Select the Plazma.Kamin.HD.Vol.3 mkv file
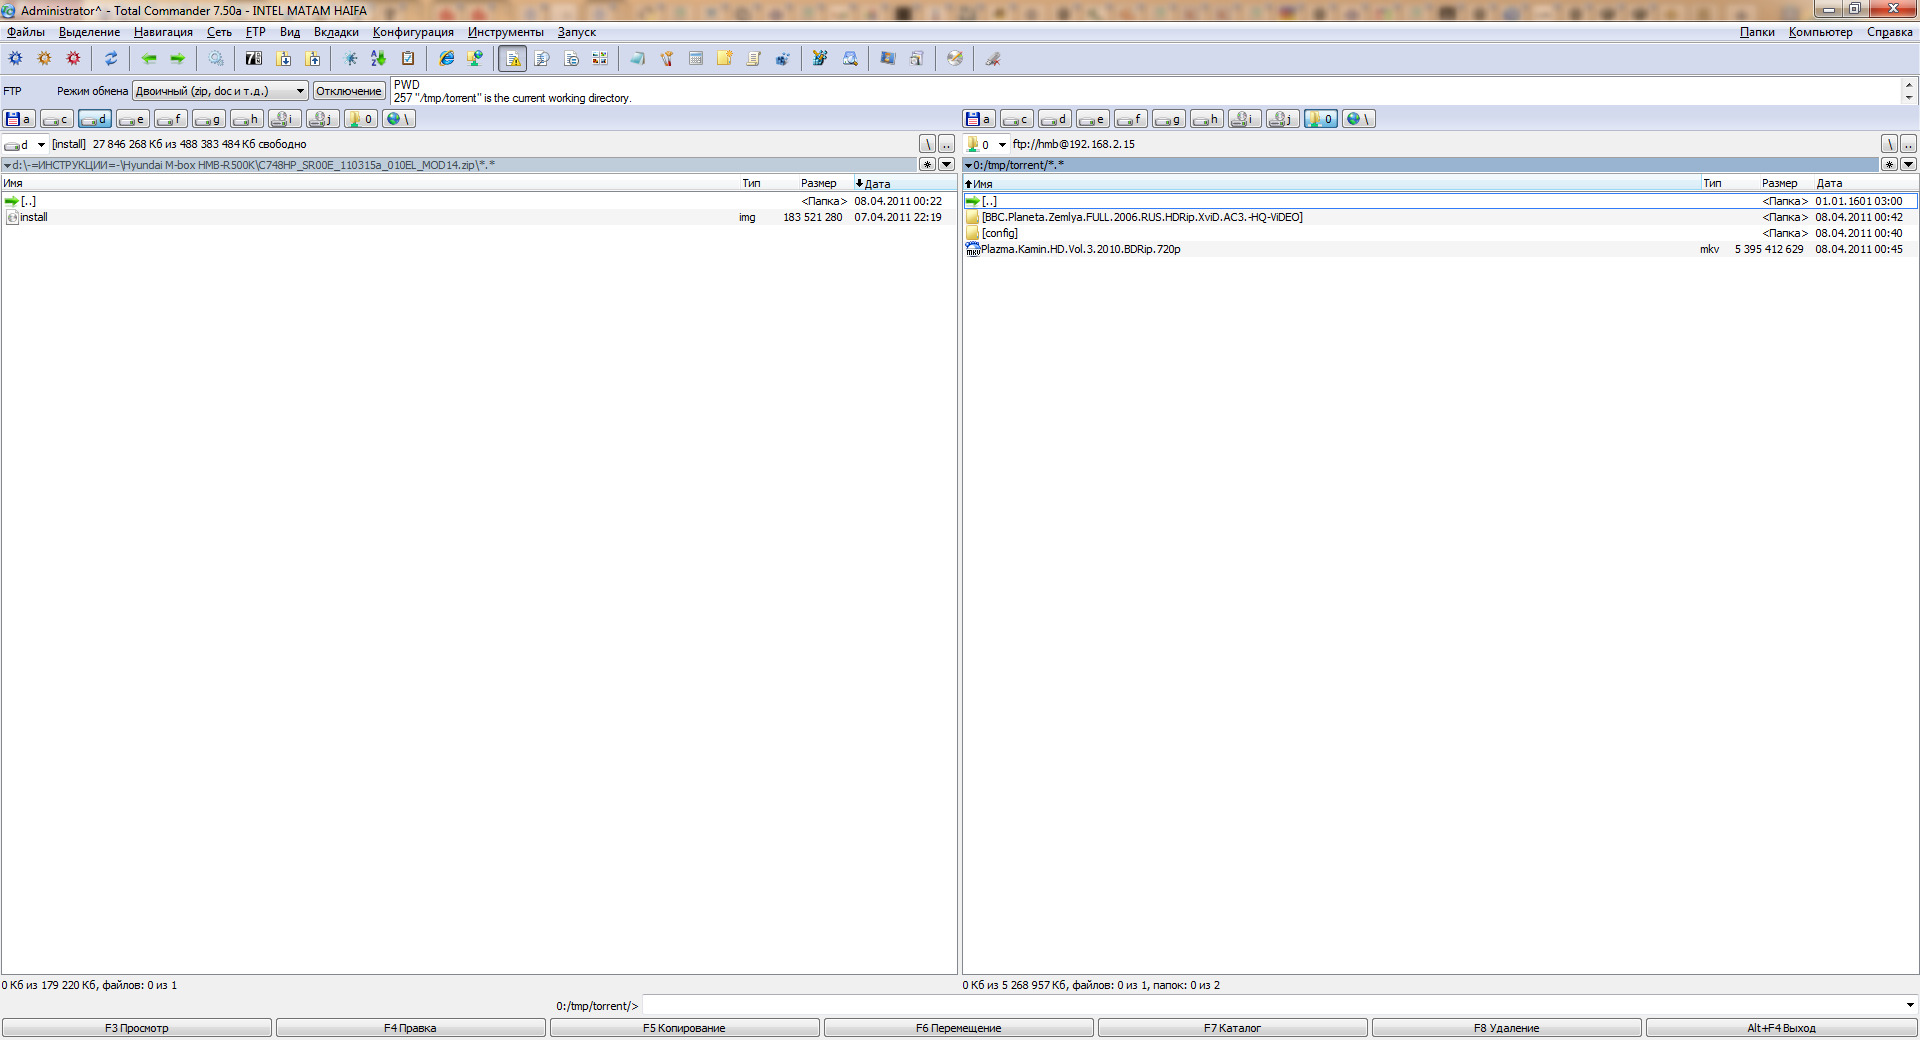Viewport: 1920px width, 1040px height. click(x=1080, y=250)
